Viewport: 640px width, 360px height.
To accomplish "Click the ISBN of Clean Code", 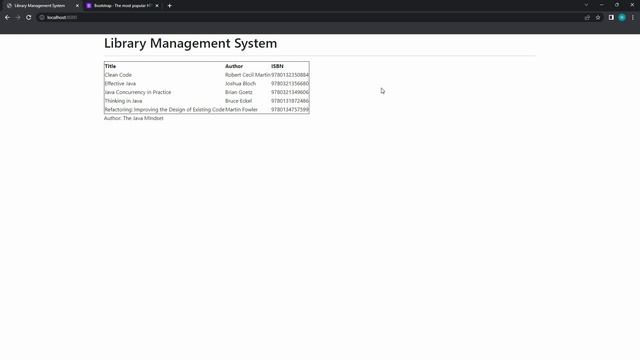I will pos(290,75).
